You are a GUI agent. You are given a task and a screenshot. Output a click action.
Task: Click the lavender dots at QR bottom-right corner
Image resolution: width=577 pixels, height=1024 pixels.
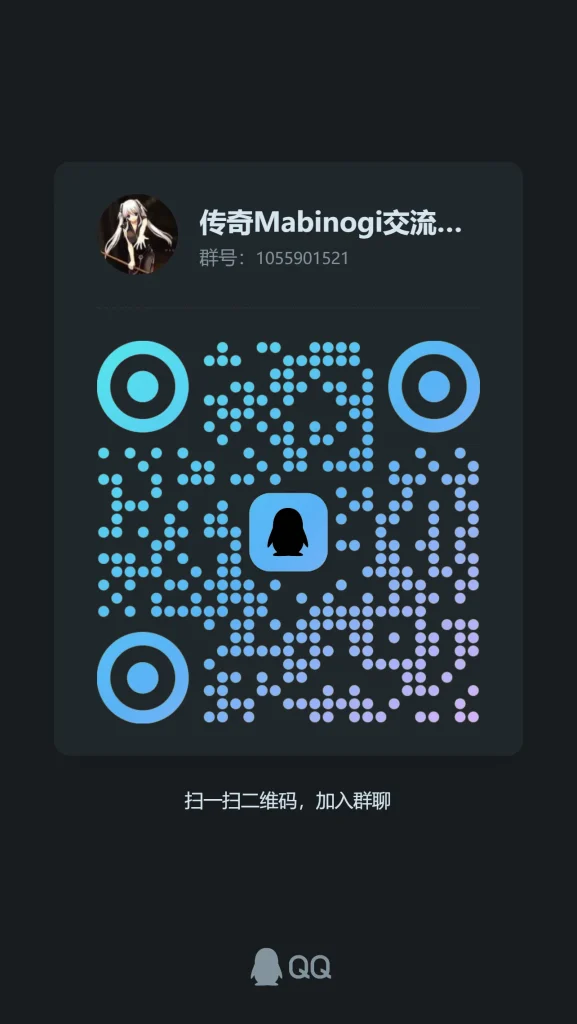[460, 711]
